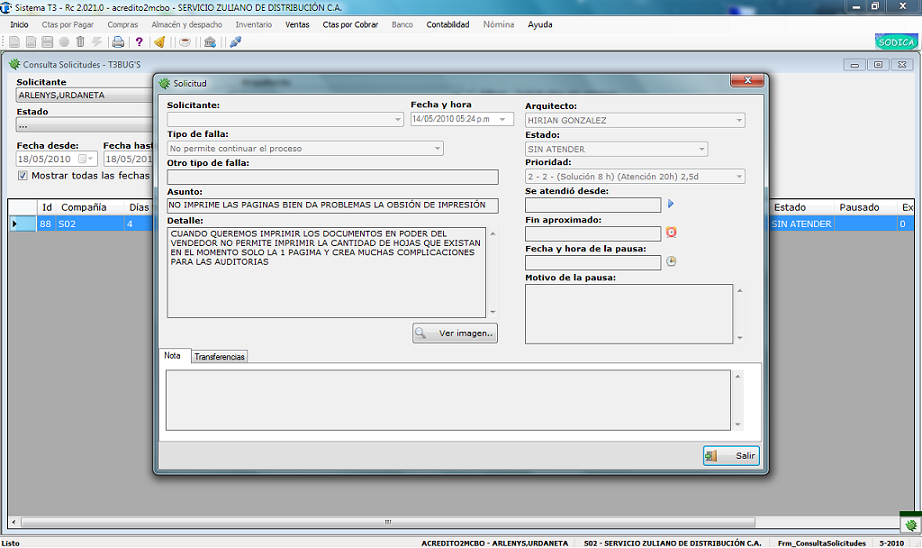Screen dimensions: 922x548
Task: Click the gray circle toolbar icon
Action: point(64,42)
